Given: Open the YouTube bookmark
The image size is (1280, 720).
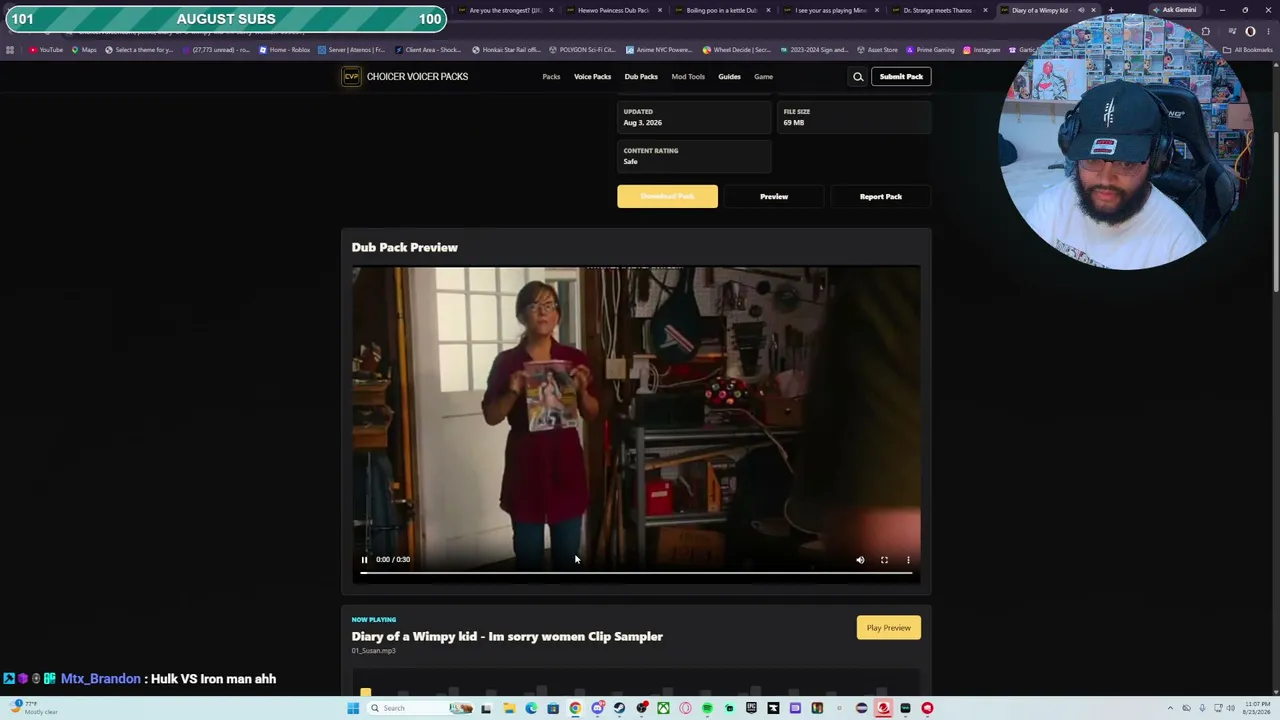Looking at the screenshot, I should pos(46,50).
